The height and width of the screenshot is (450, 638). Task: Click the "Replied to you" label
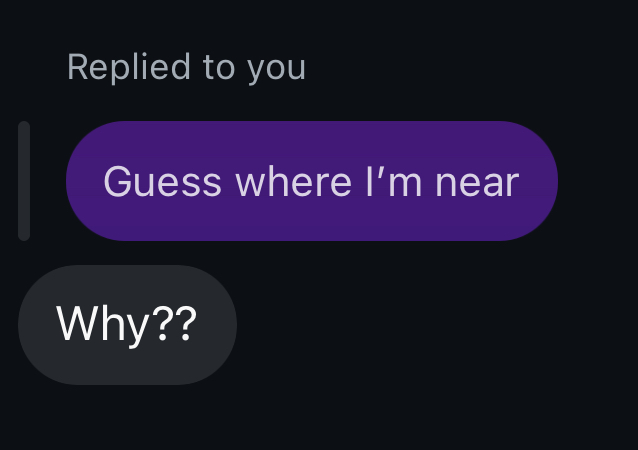point(186,68)
